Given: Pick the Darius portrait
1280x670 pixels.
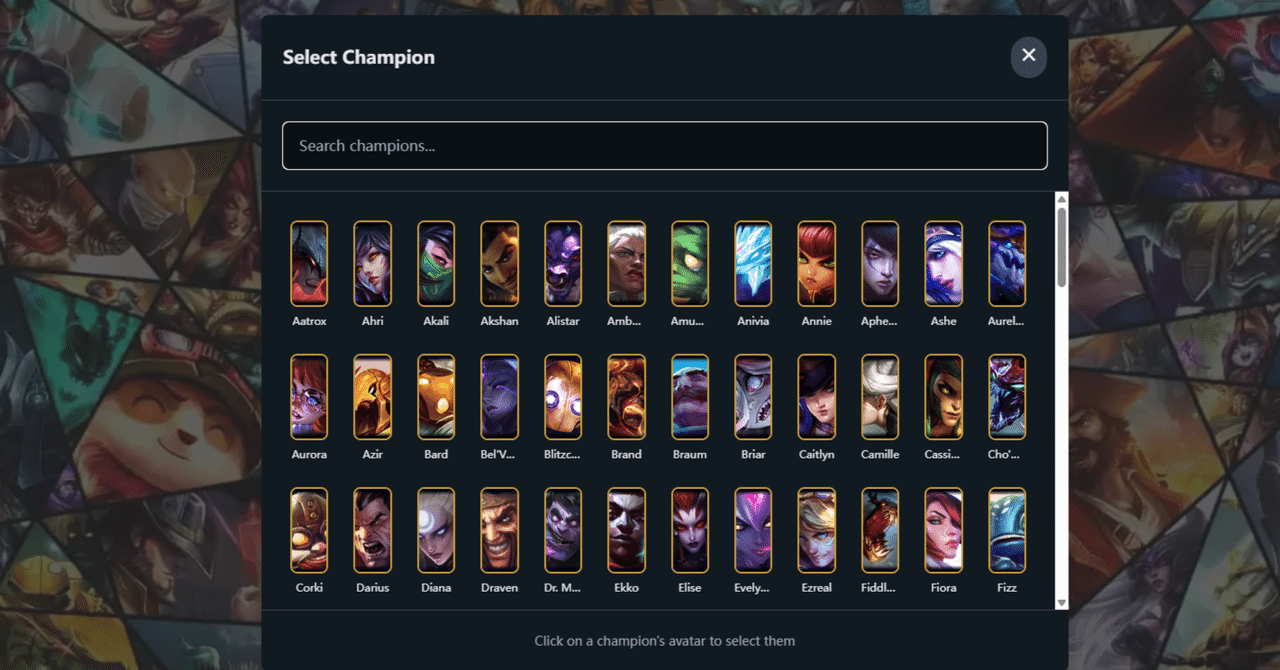Looking at the screenshot, I should pyautogui.click(x=372, y=530).
